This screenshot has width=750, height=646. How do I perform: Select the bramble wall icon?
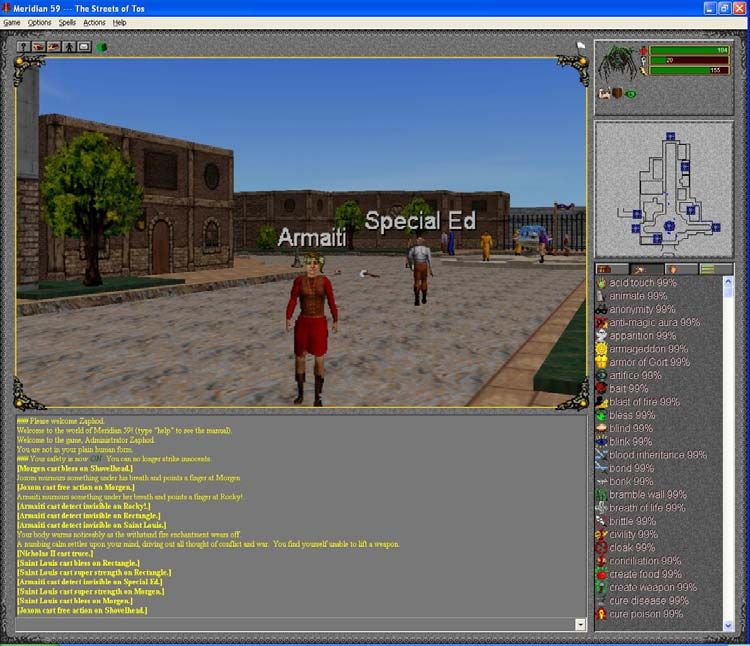[601, 495]
